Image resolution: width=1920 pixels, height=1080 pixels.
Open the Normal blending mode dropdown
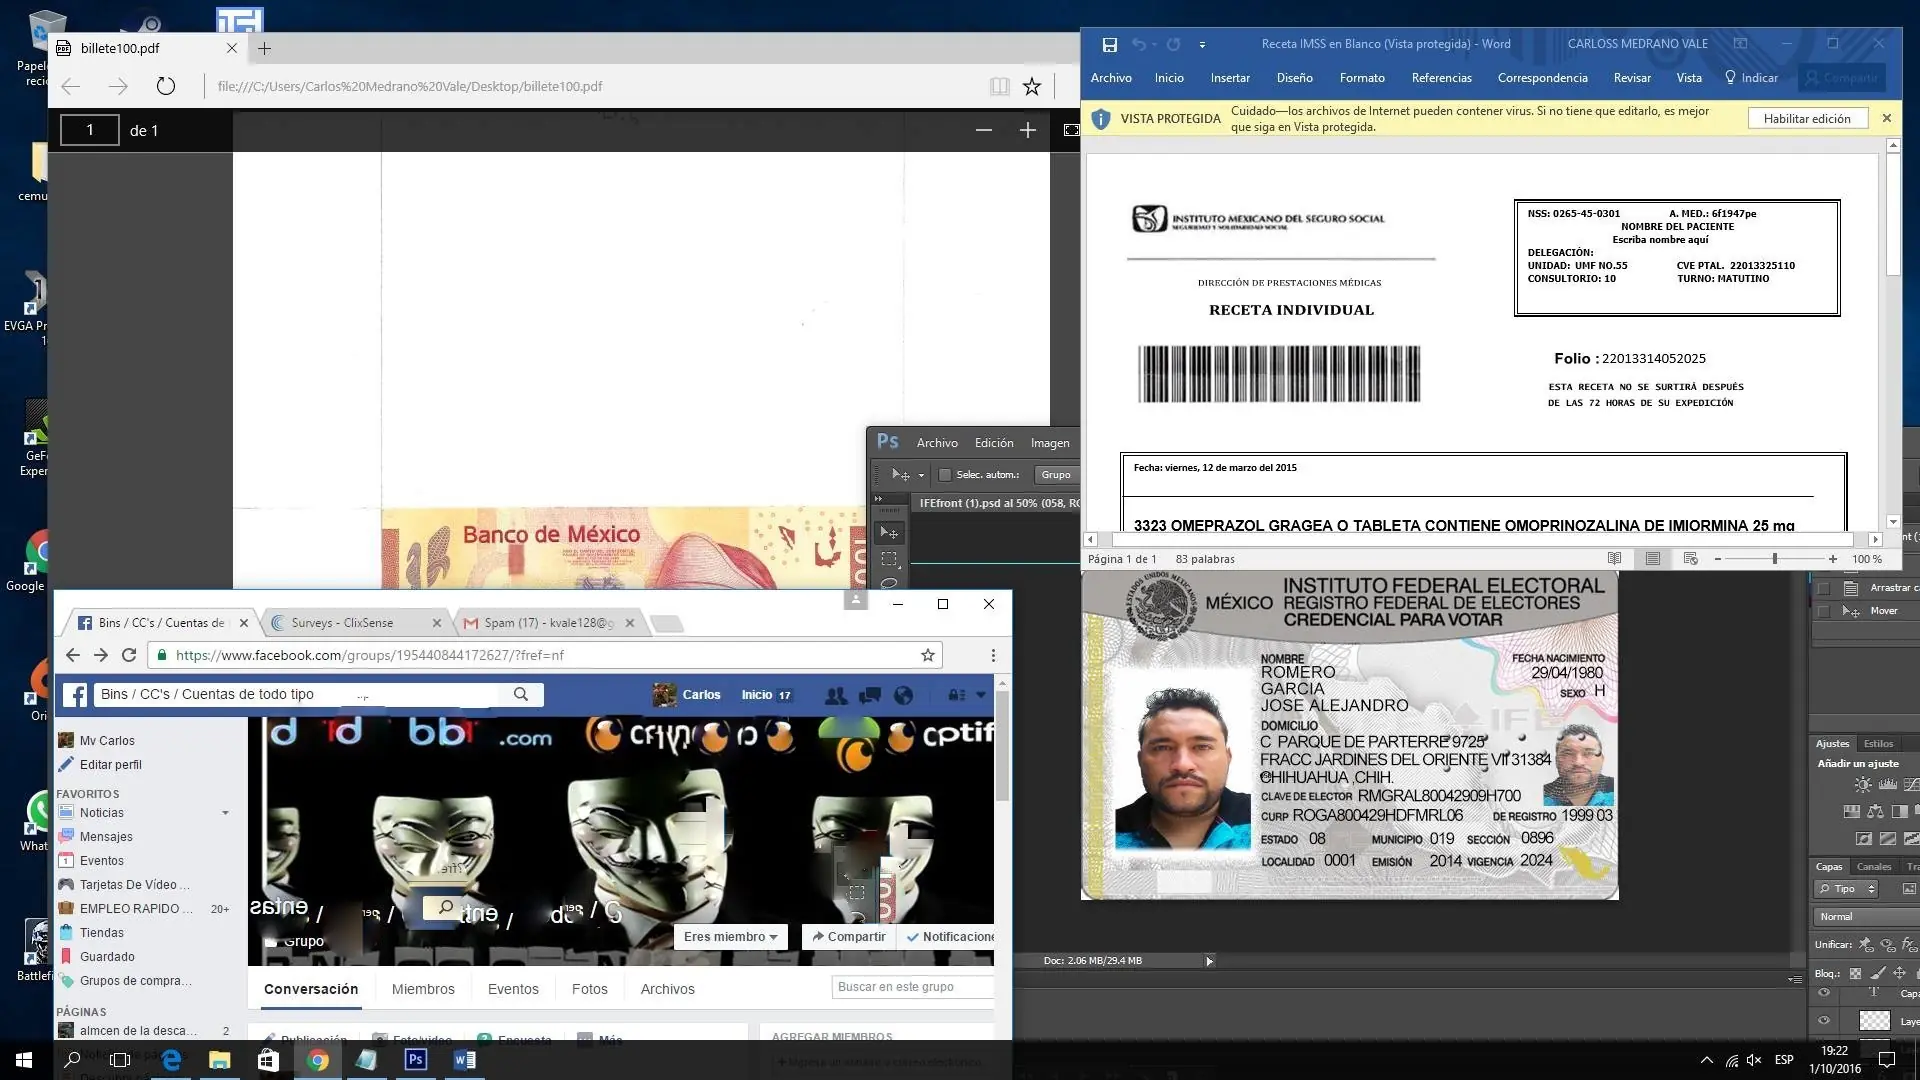(1866, 917)
